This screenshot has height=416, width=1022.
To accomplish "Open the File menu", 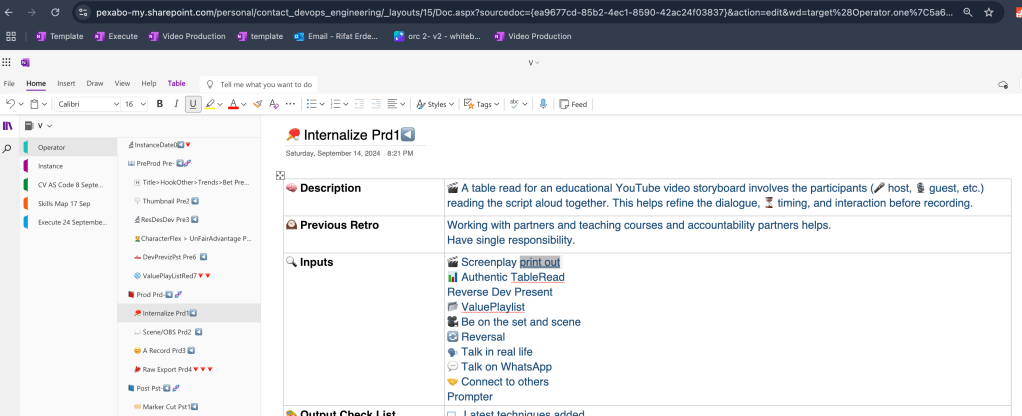I will coord(9,83).
